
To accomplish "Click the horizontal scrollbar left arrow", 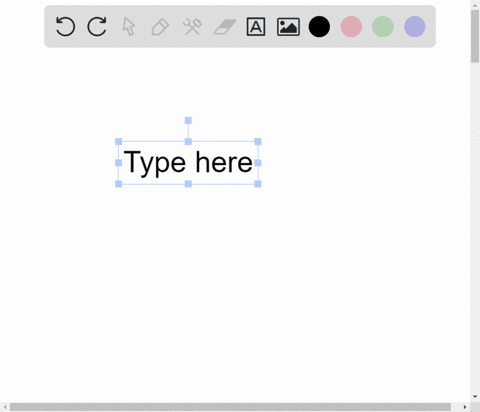I will (x=5, y=407).
